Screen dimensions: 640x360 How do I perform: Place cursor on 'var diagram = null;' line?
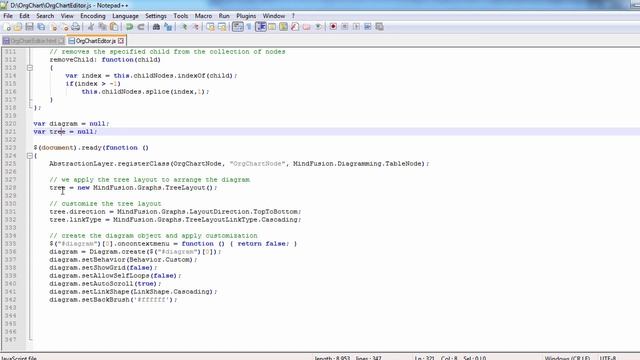point(71,124)
